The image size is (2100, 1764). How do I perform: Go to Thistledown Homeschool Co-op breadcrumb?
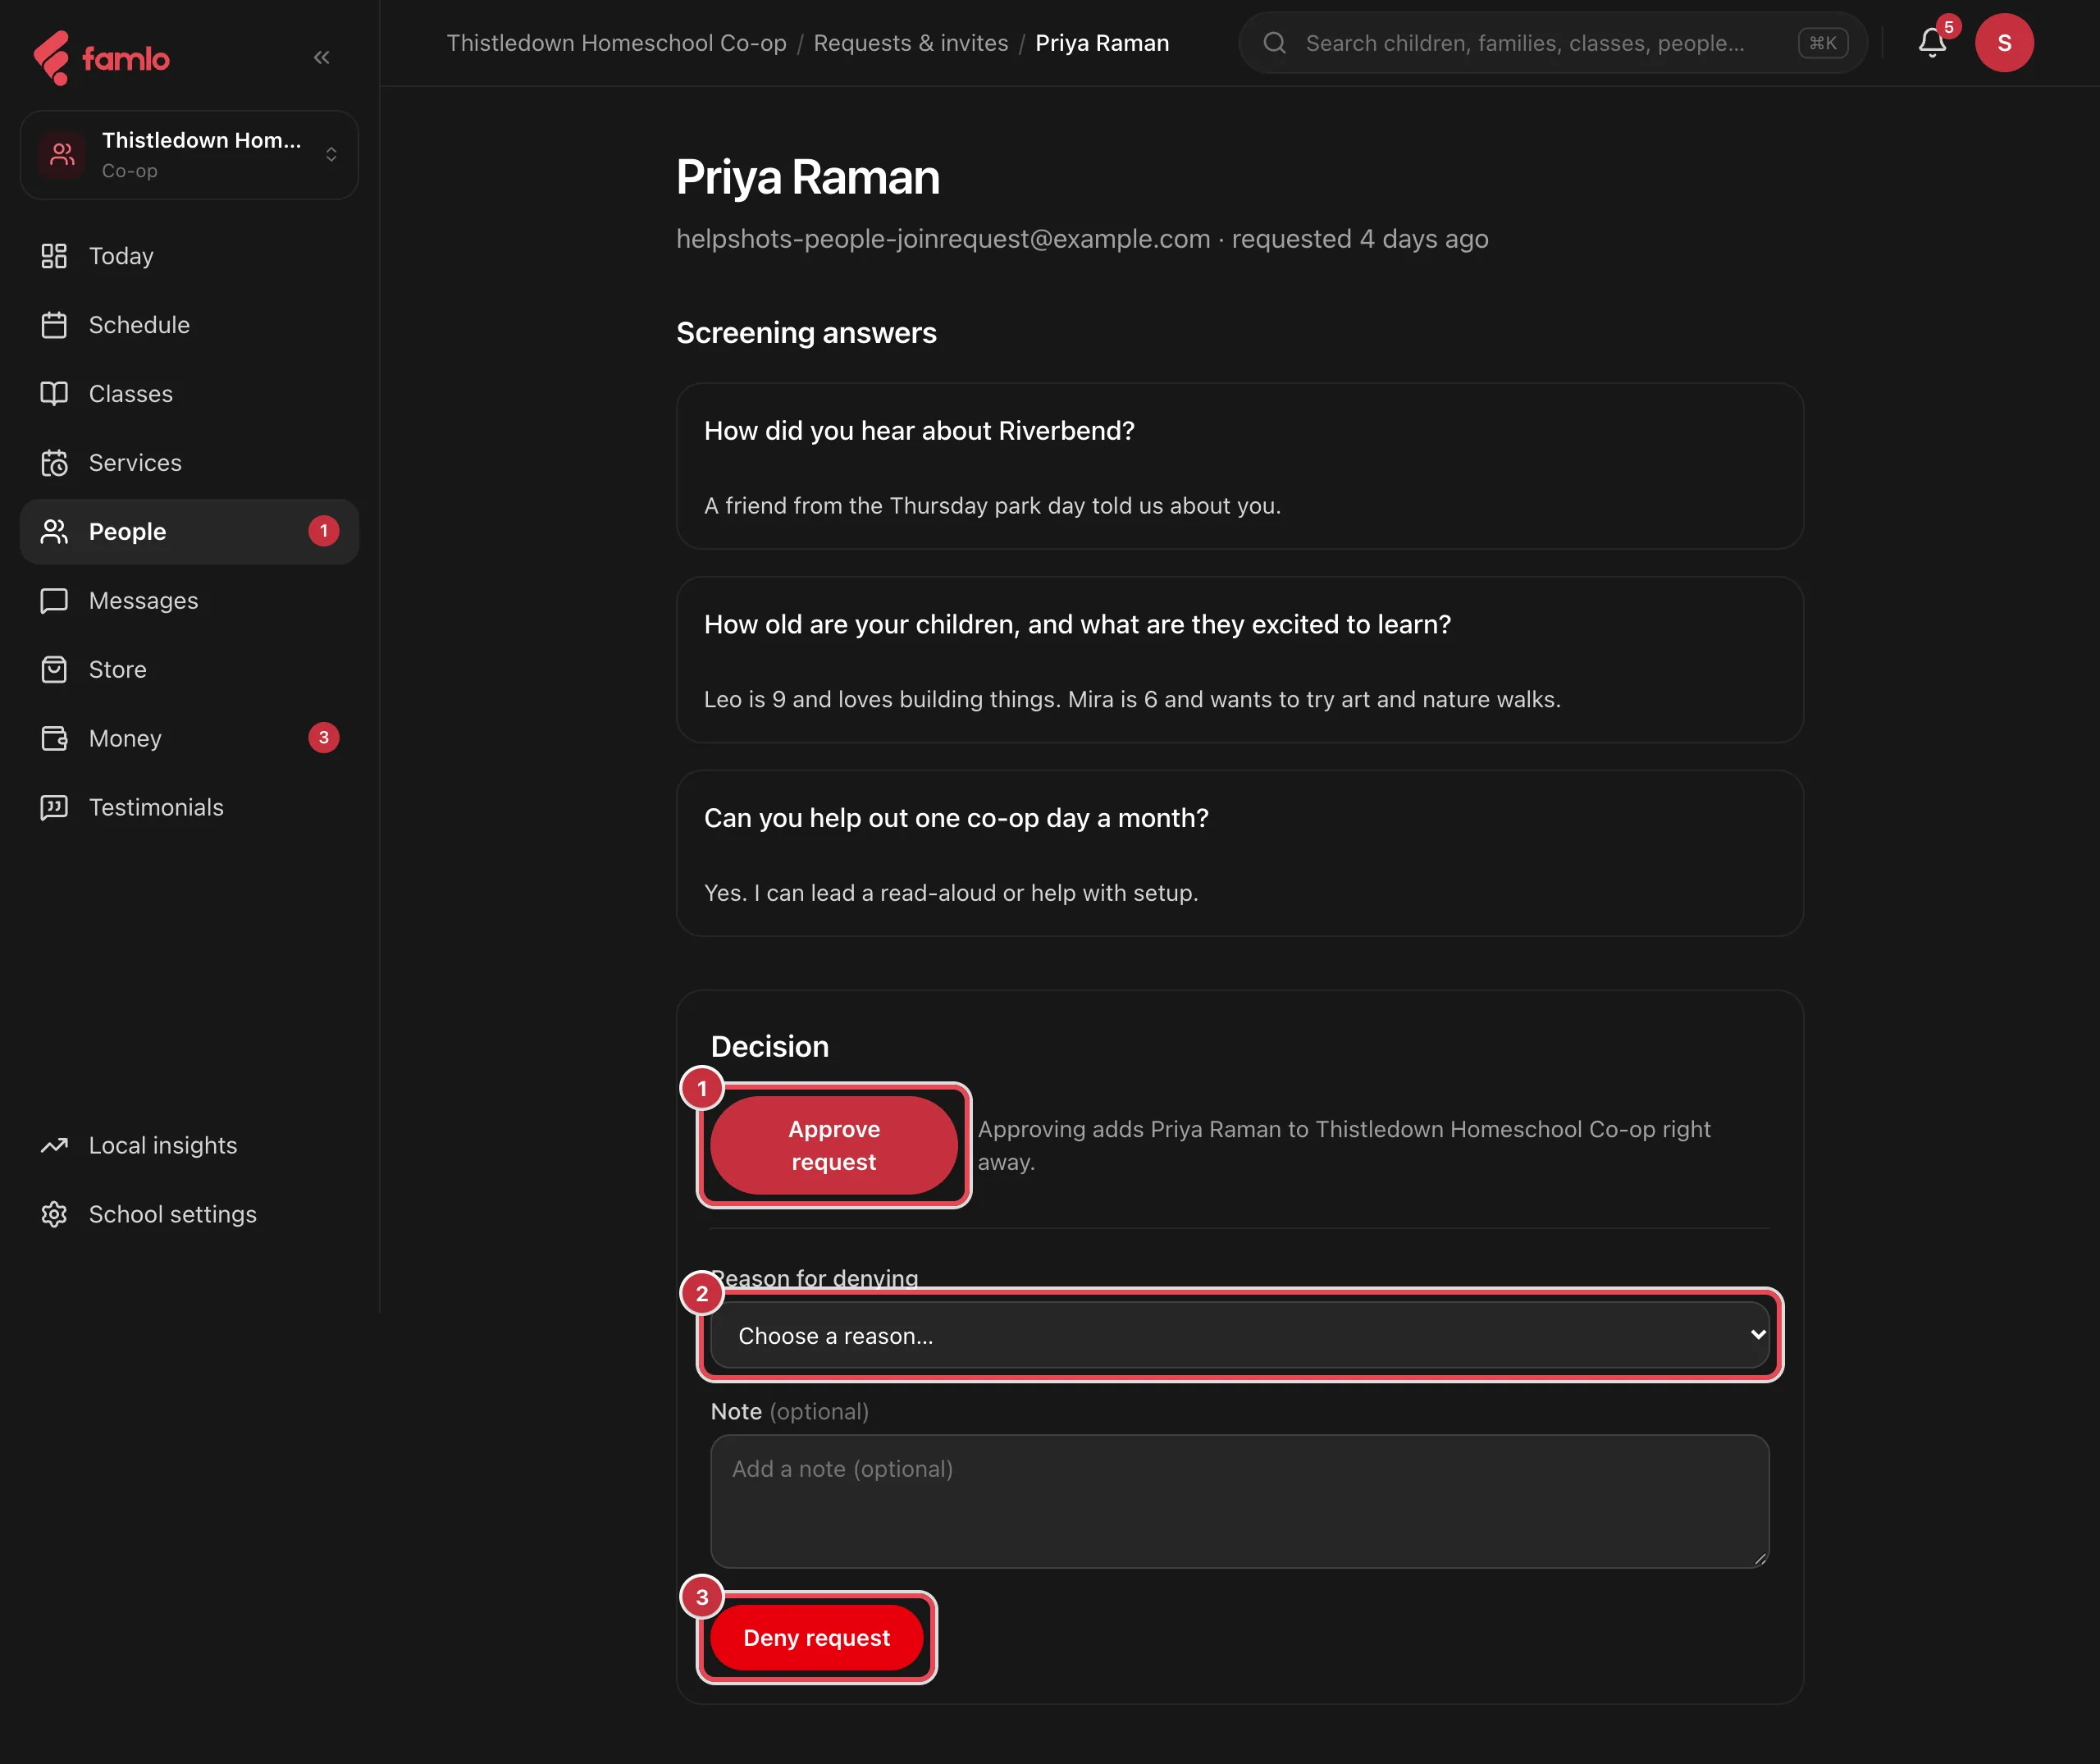pos(616,43)
